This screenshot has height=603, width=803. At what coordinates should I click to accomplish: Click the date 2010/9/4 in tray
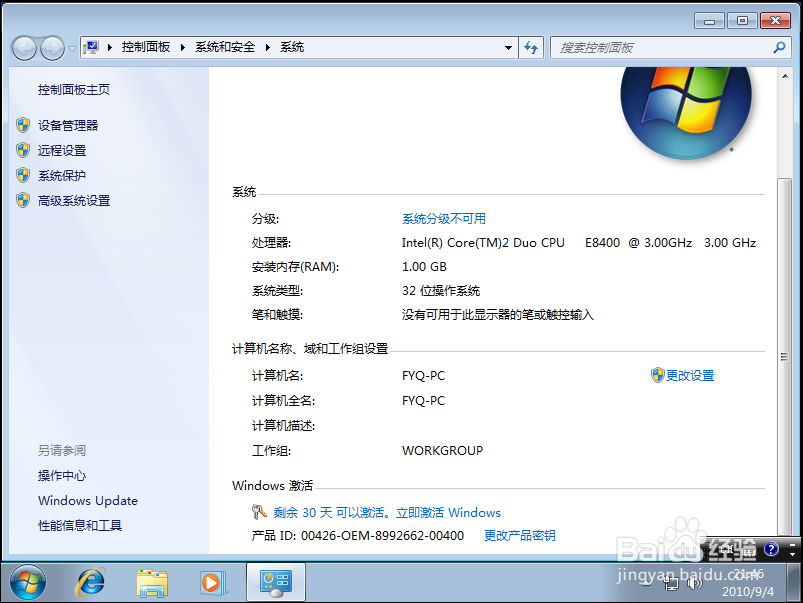[x=748, y=592]
